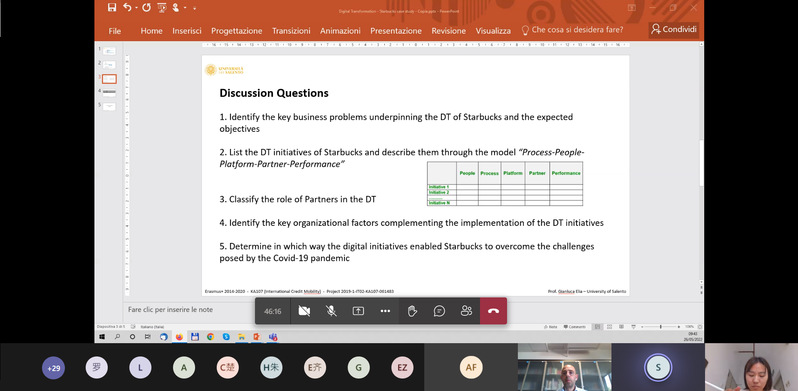
Task: Go to the Animazioni tab
Action: click(340, 31)
